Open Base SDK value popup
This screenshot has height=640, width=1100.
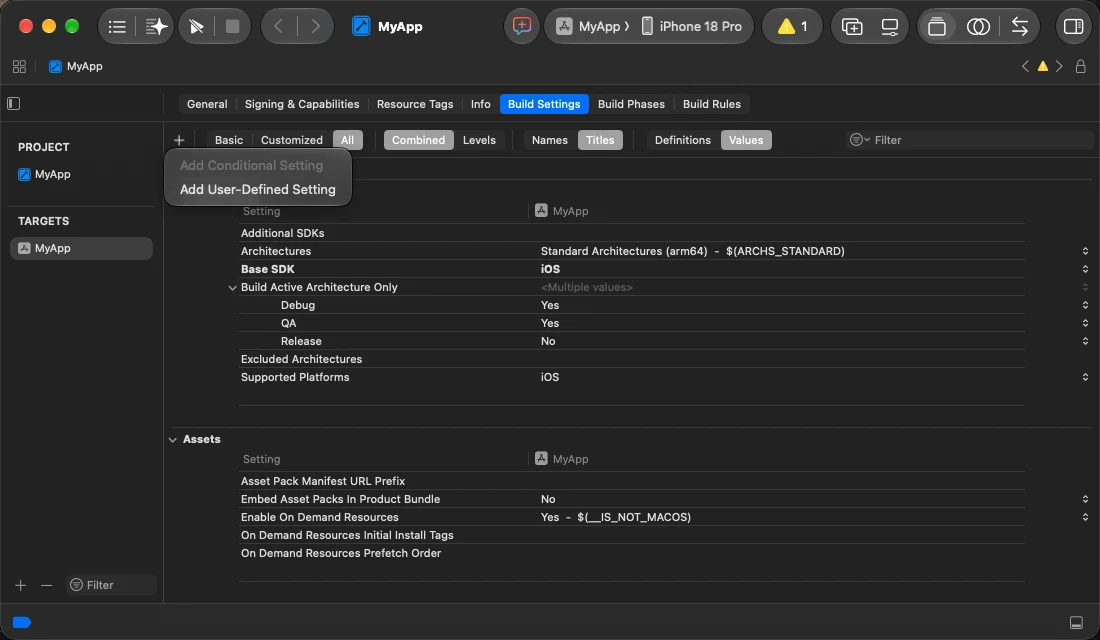1085,269
